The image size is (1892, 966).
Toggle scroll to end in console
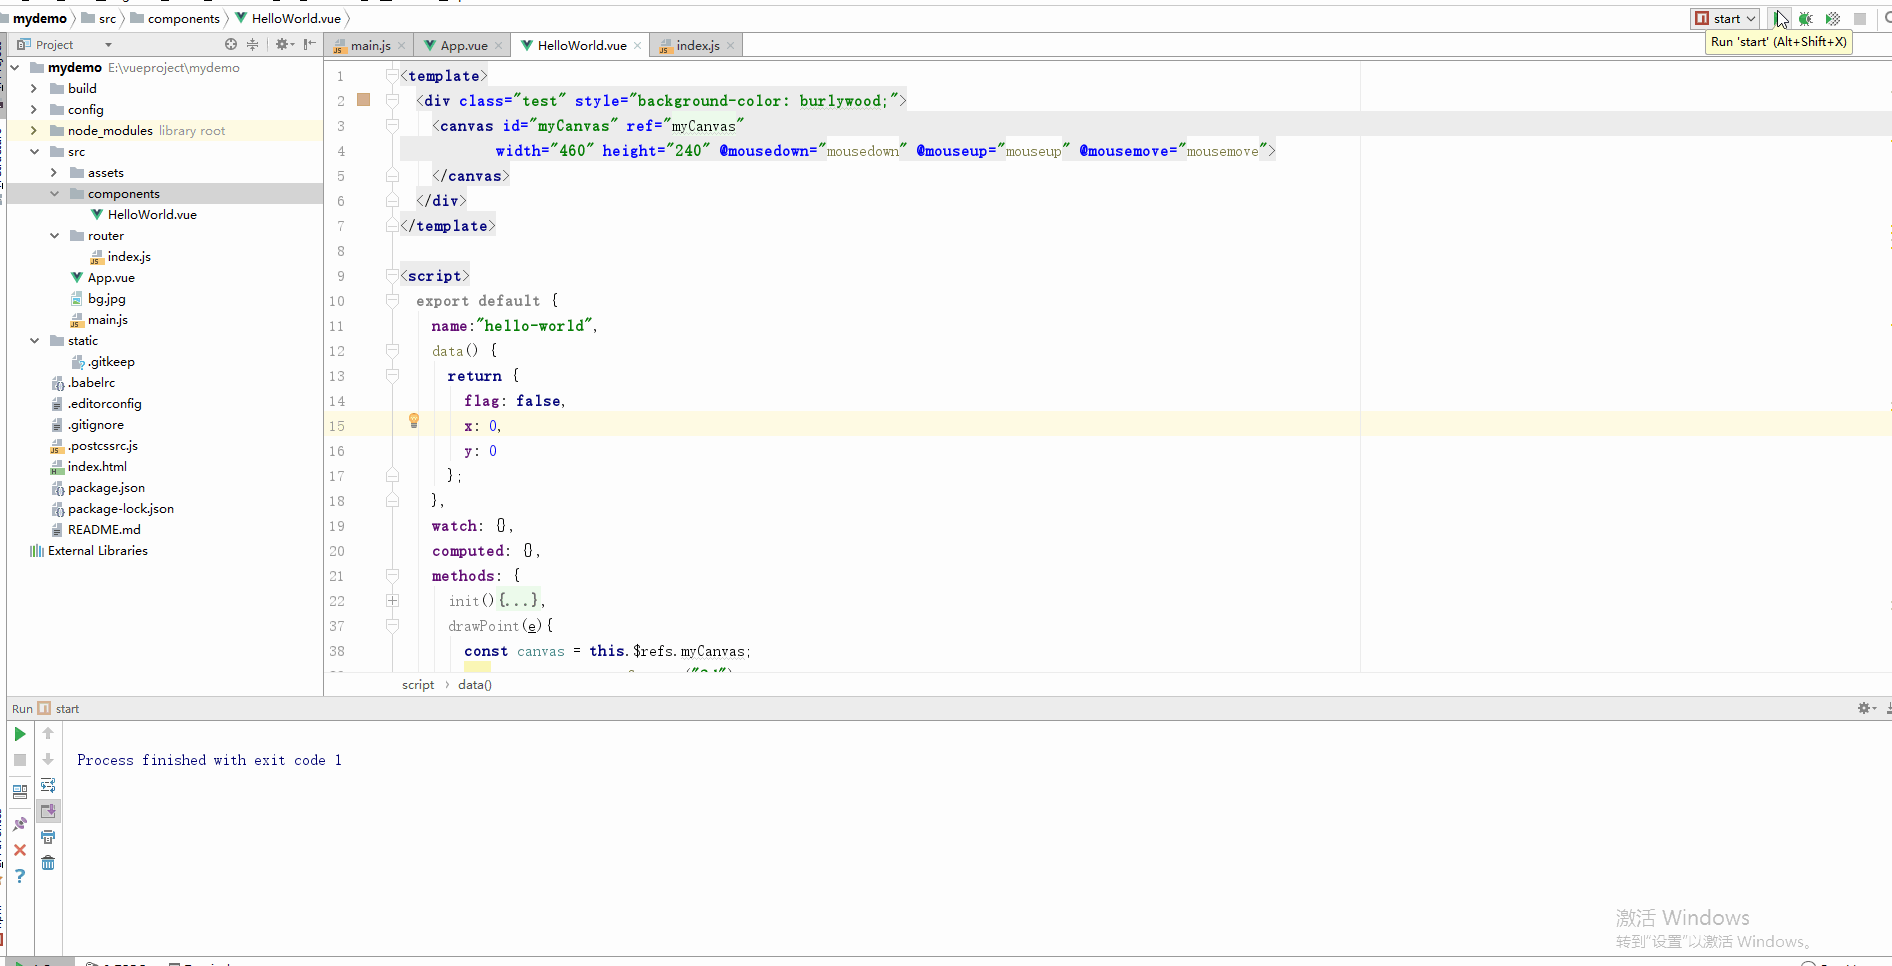pyautogui.click(x=48, y=811)
